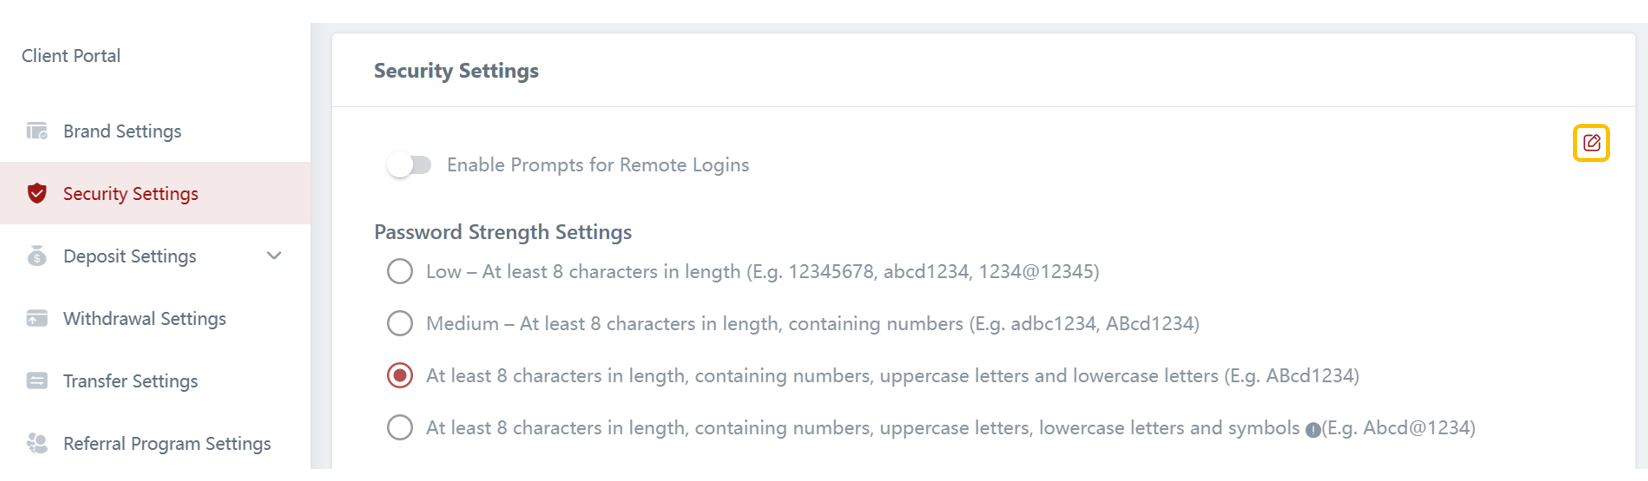
Task: Click the Deposit Settings money bag icon
Action: tap(37, 256)
